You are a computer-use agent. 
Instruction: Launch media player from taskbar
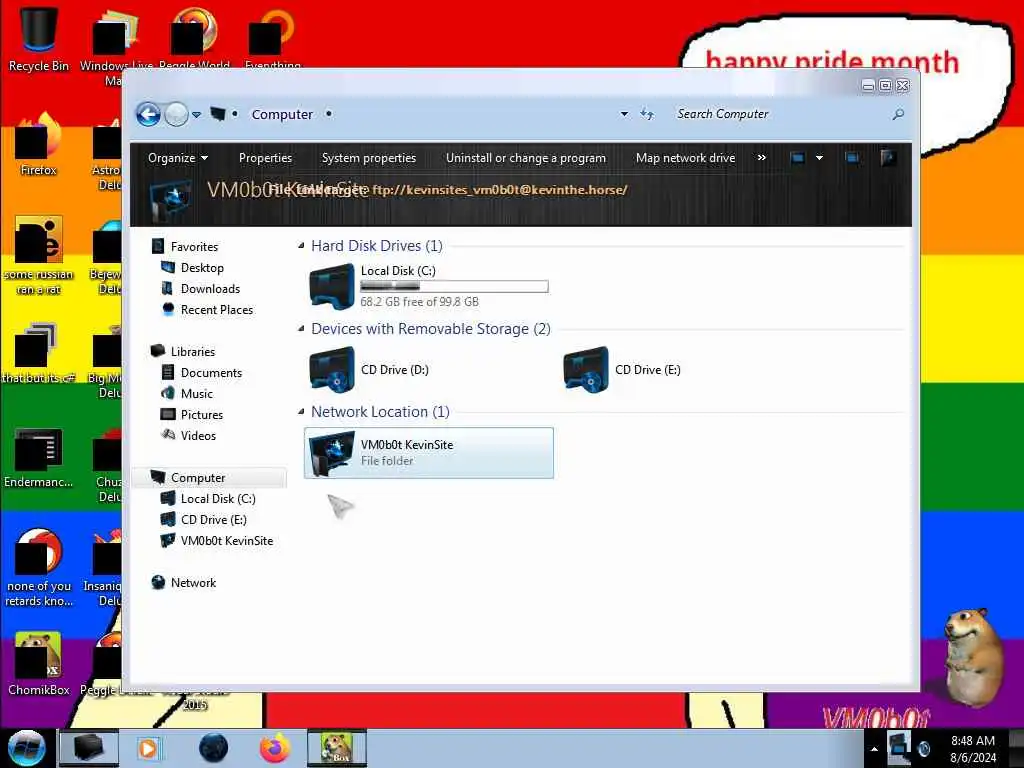tap(148, 748)
